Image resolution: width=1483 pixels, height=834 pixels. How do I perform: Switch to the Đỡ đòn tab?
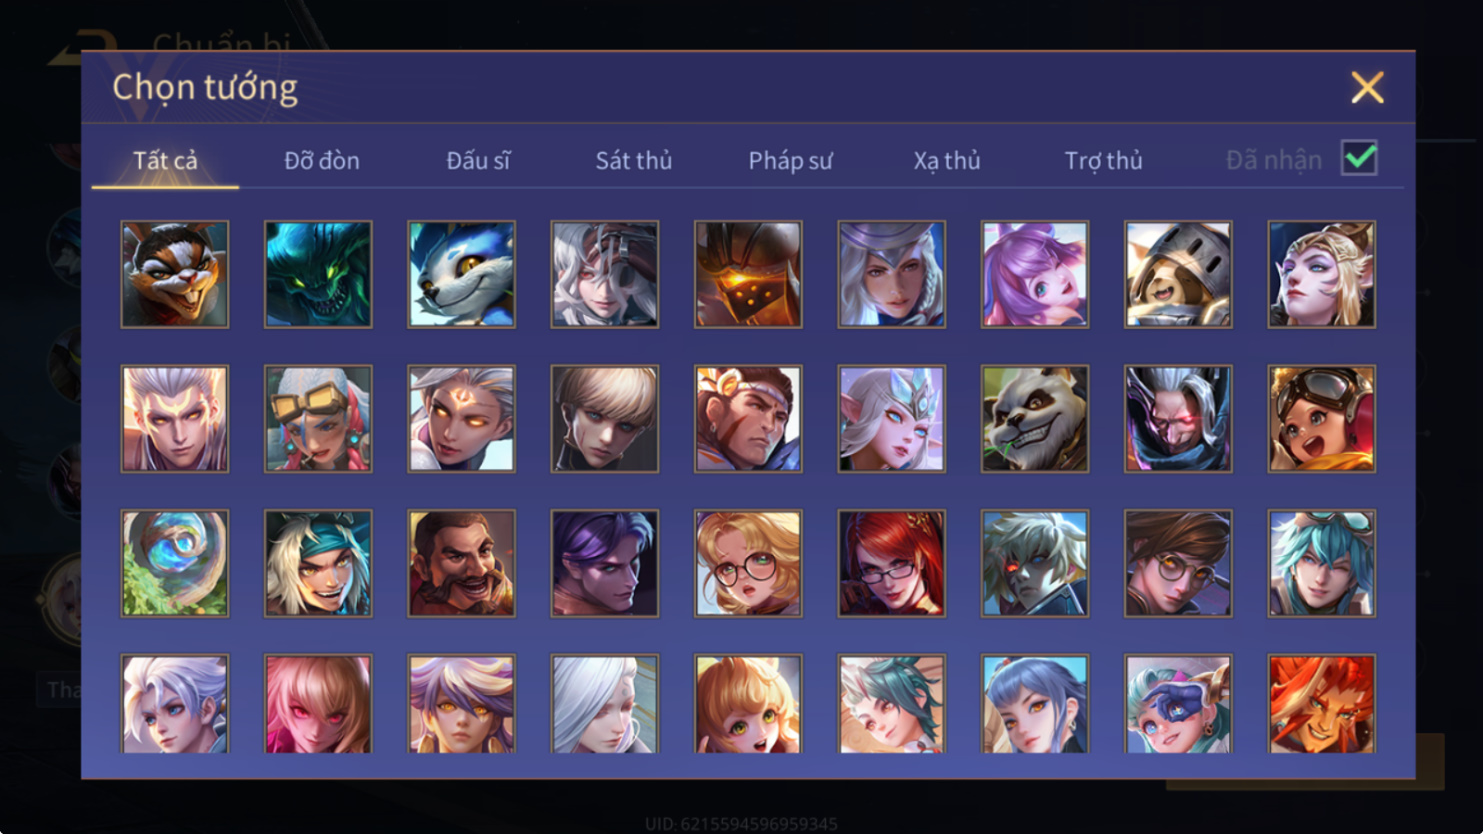tap(321, 160)
